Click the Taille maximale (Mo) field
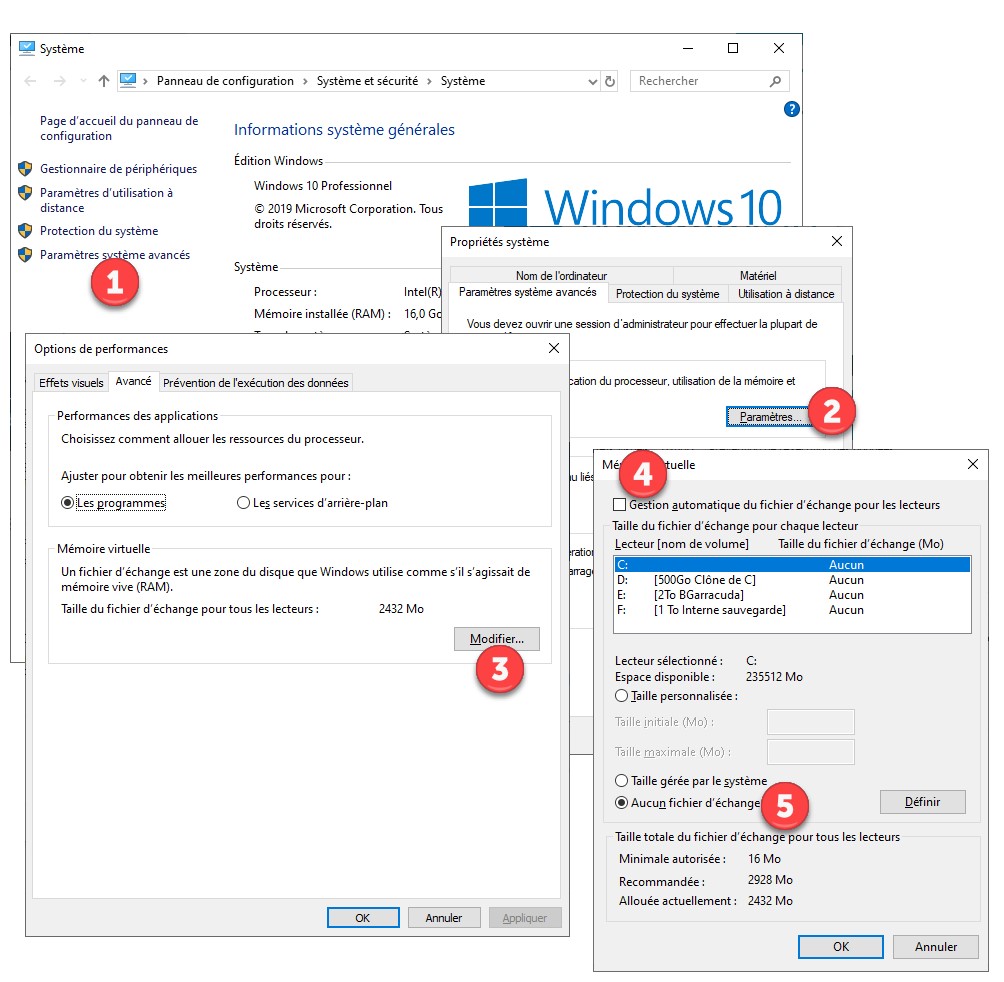The height and width of the screenshot is (982, 1004). coord(811,752)
